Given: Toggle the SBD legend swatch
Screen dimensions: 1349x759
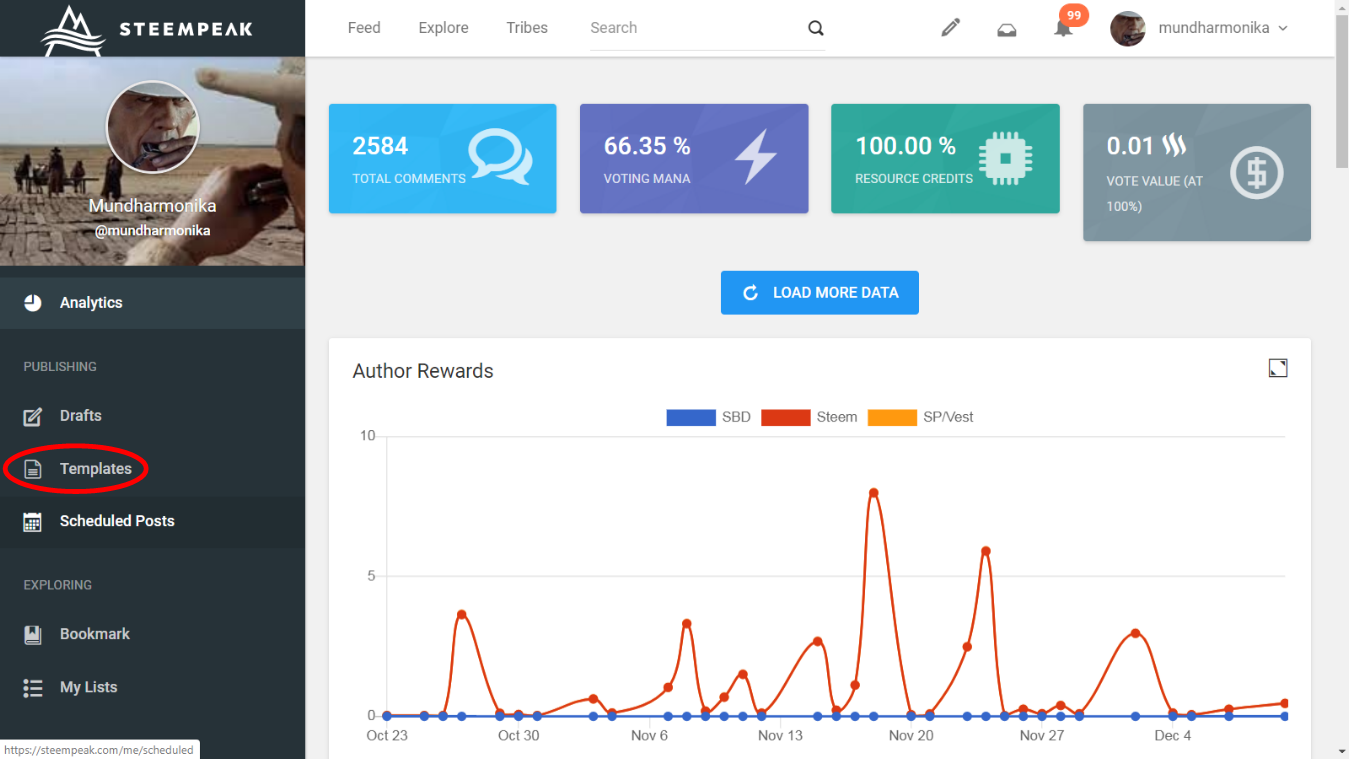Looking at the screenshot, I should coord(692,417).
